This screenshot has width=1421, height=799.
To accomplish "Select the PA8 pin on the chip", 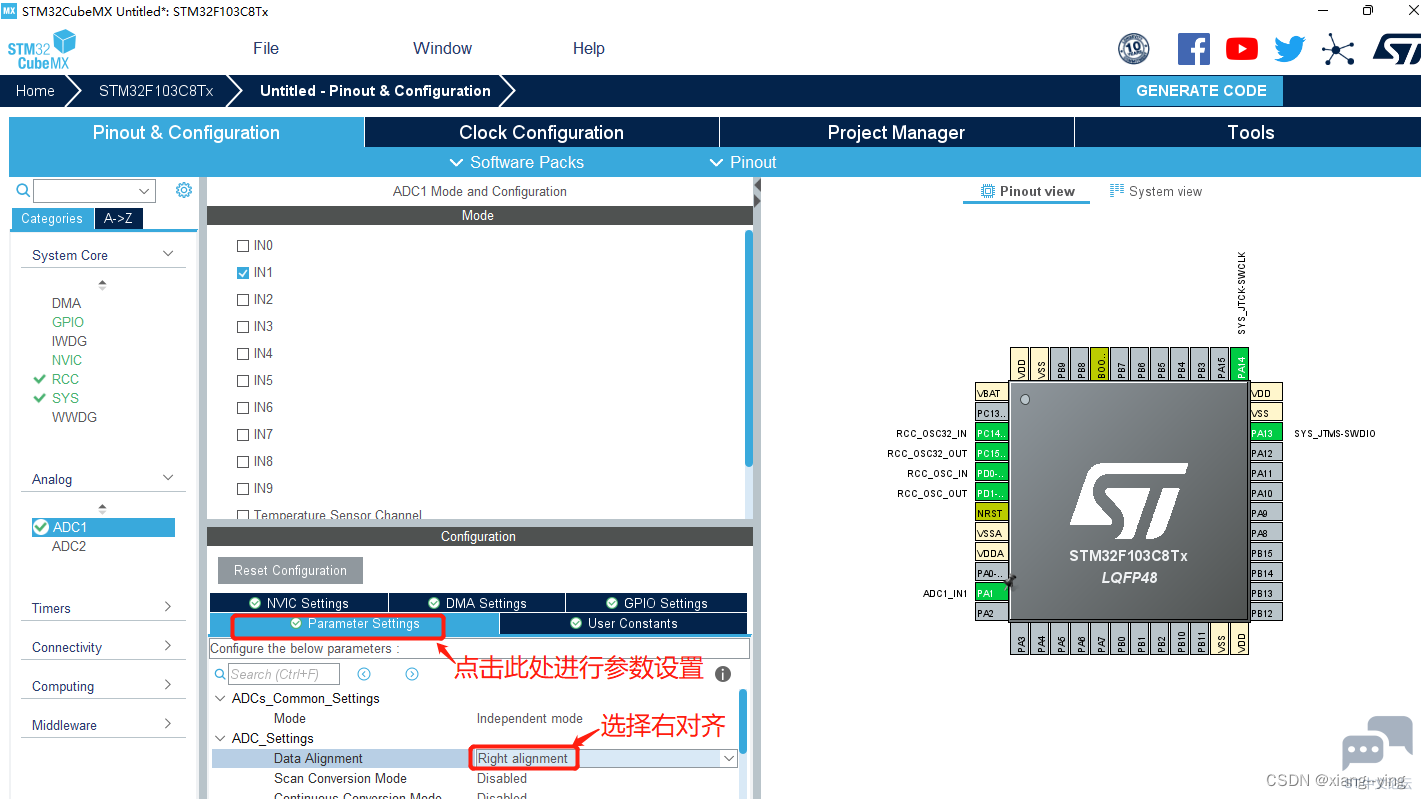I will coord(1266,533).
